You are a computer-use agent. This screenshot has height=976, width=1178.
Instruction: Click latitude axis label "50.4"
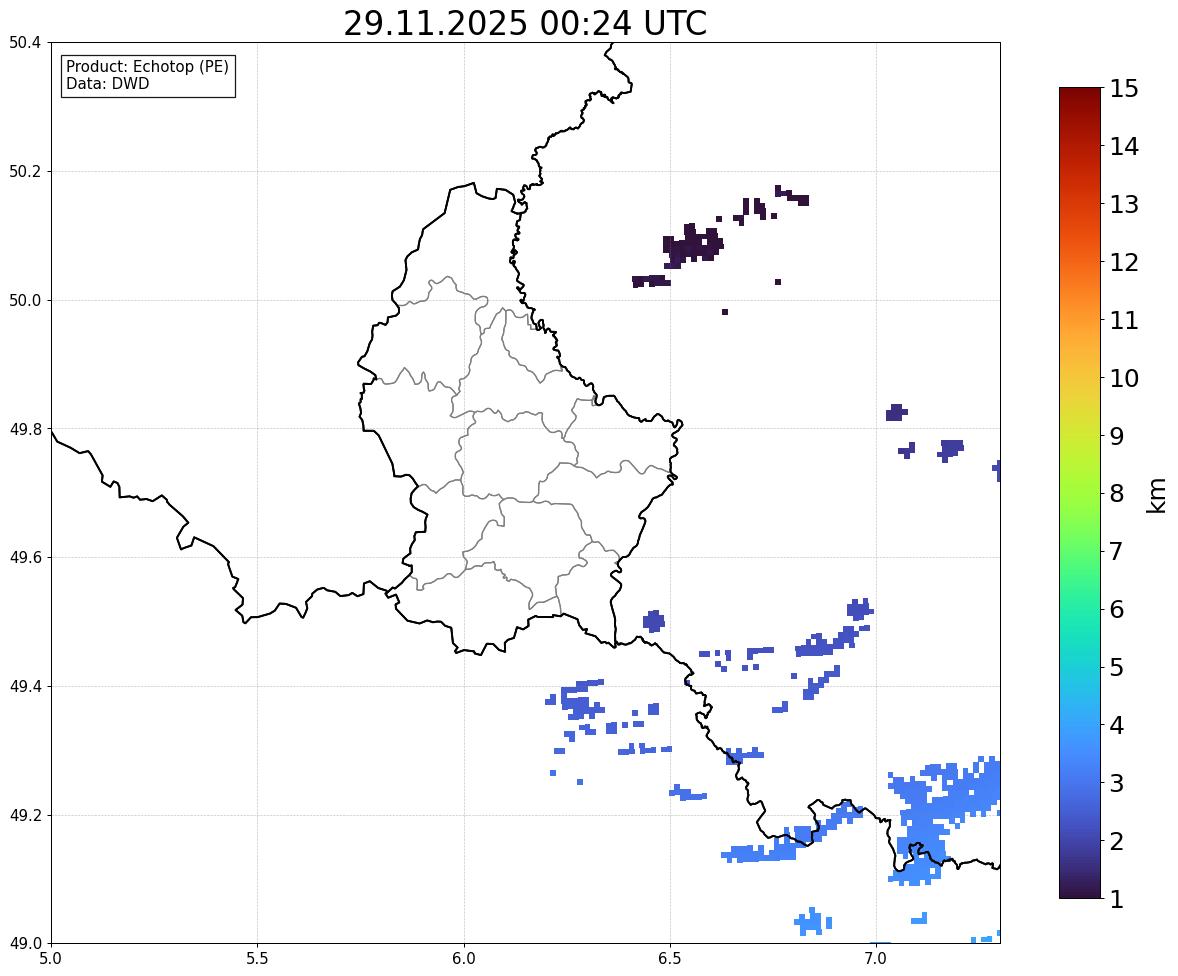[25, 43]
